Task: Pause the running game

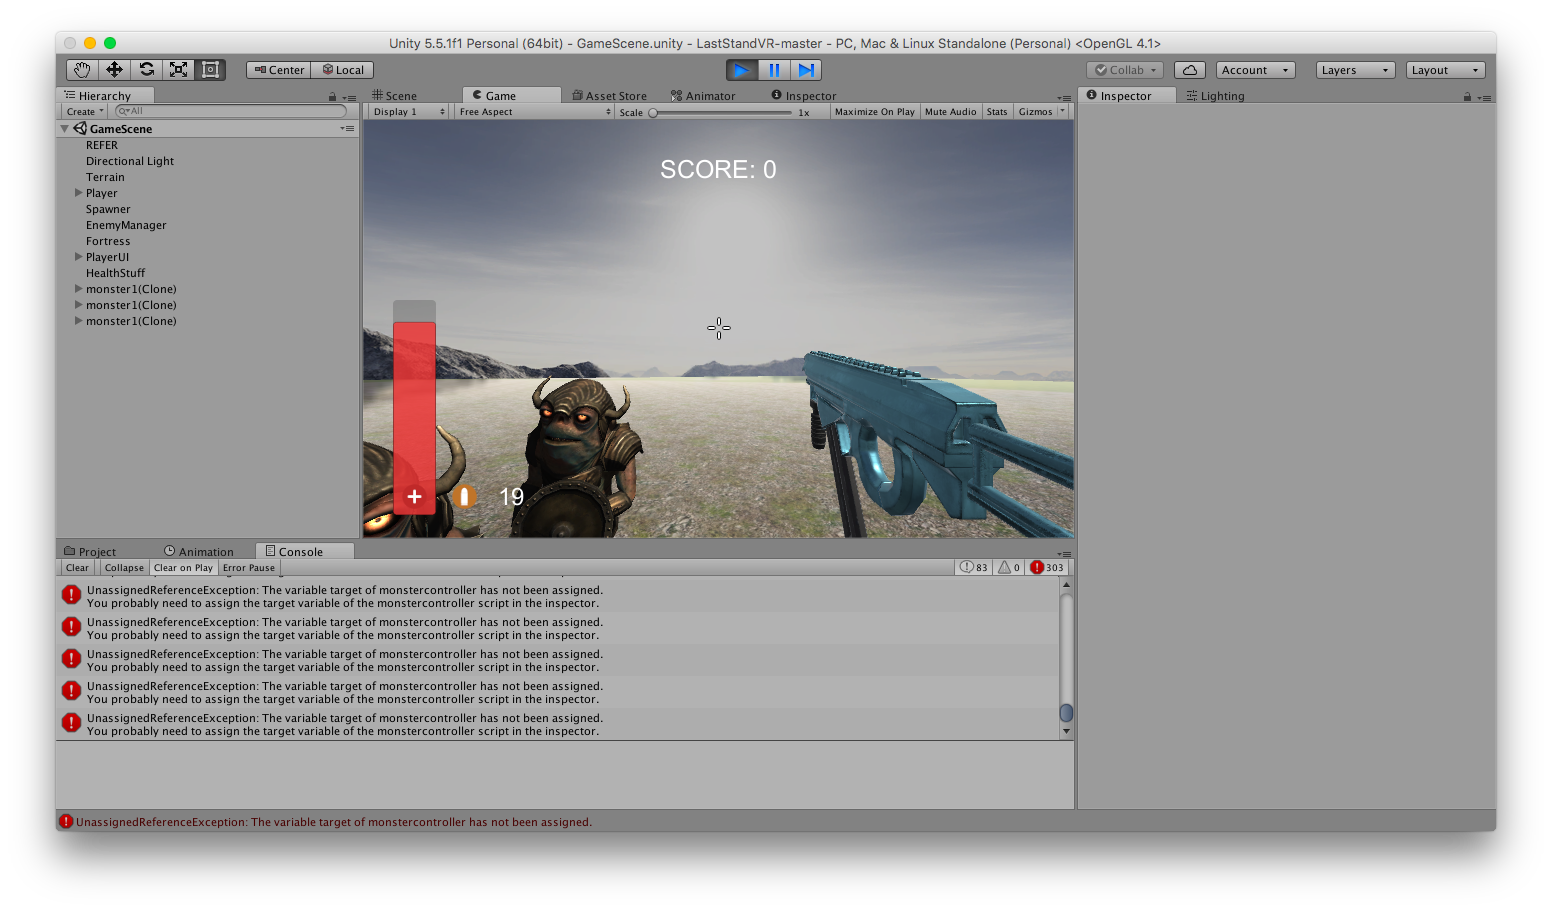Action: pyautogui.click(x=774, y=70)
